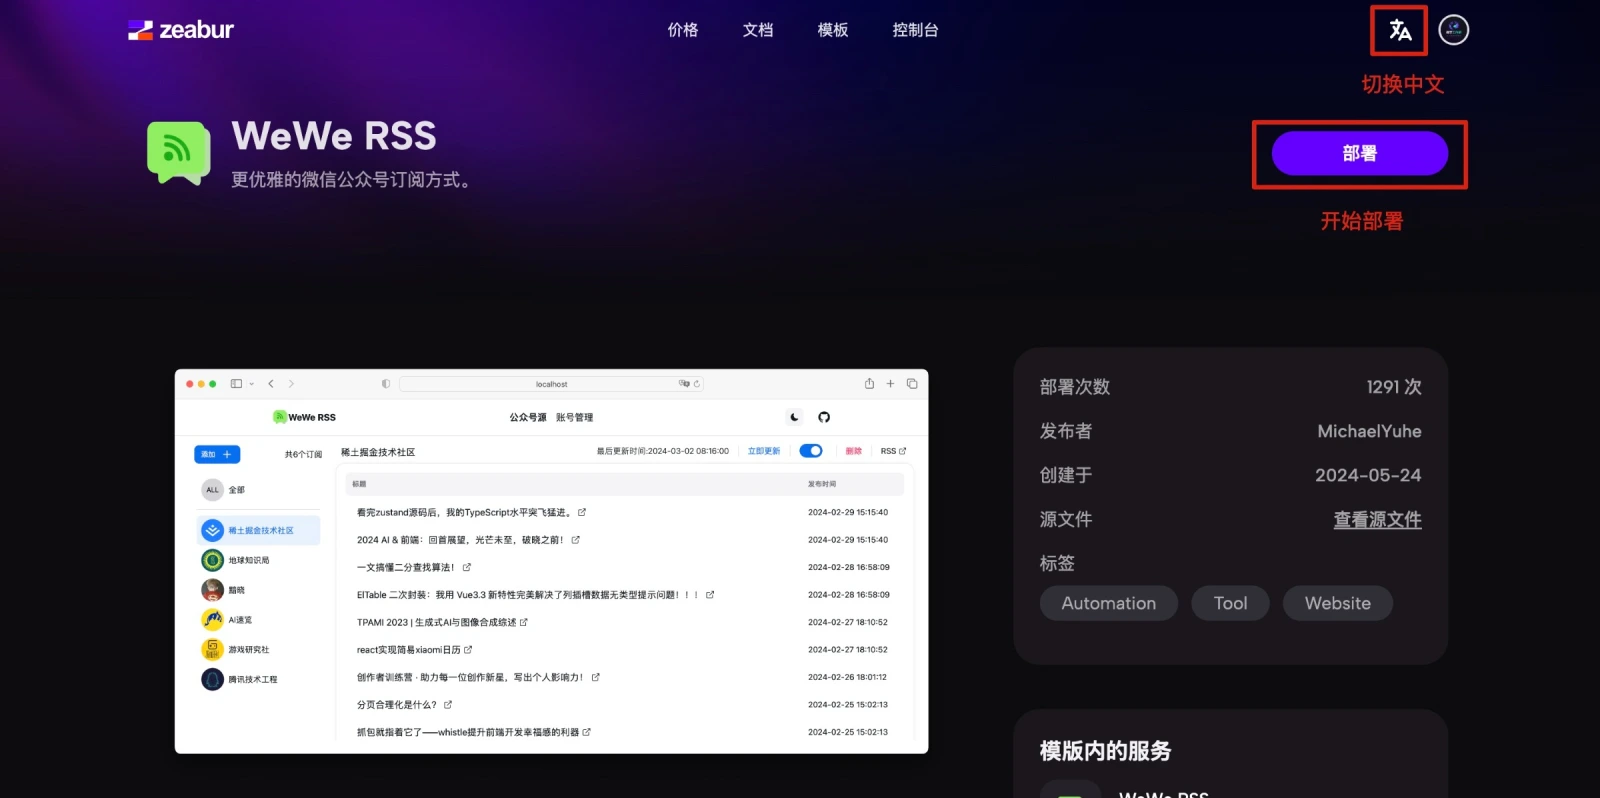
Task: Click the green WeWe RSS template logo
Action: (x=179, y=153)
